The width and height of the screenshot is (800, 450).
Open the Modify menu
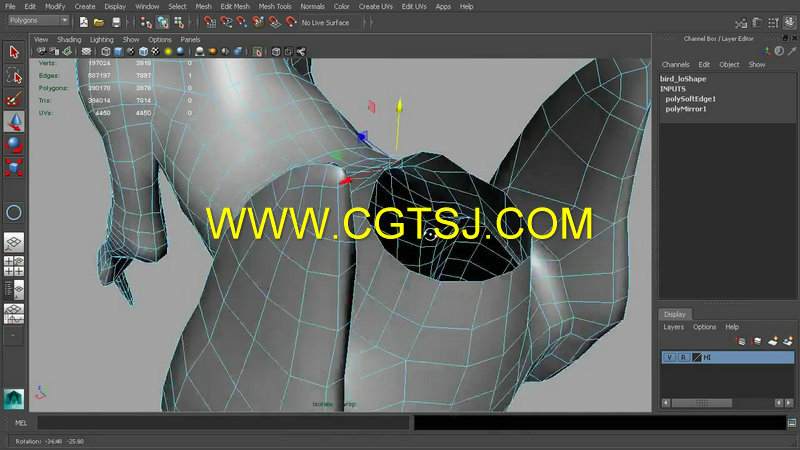(x=55, y=7)
